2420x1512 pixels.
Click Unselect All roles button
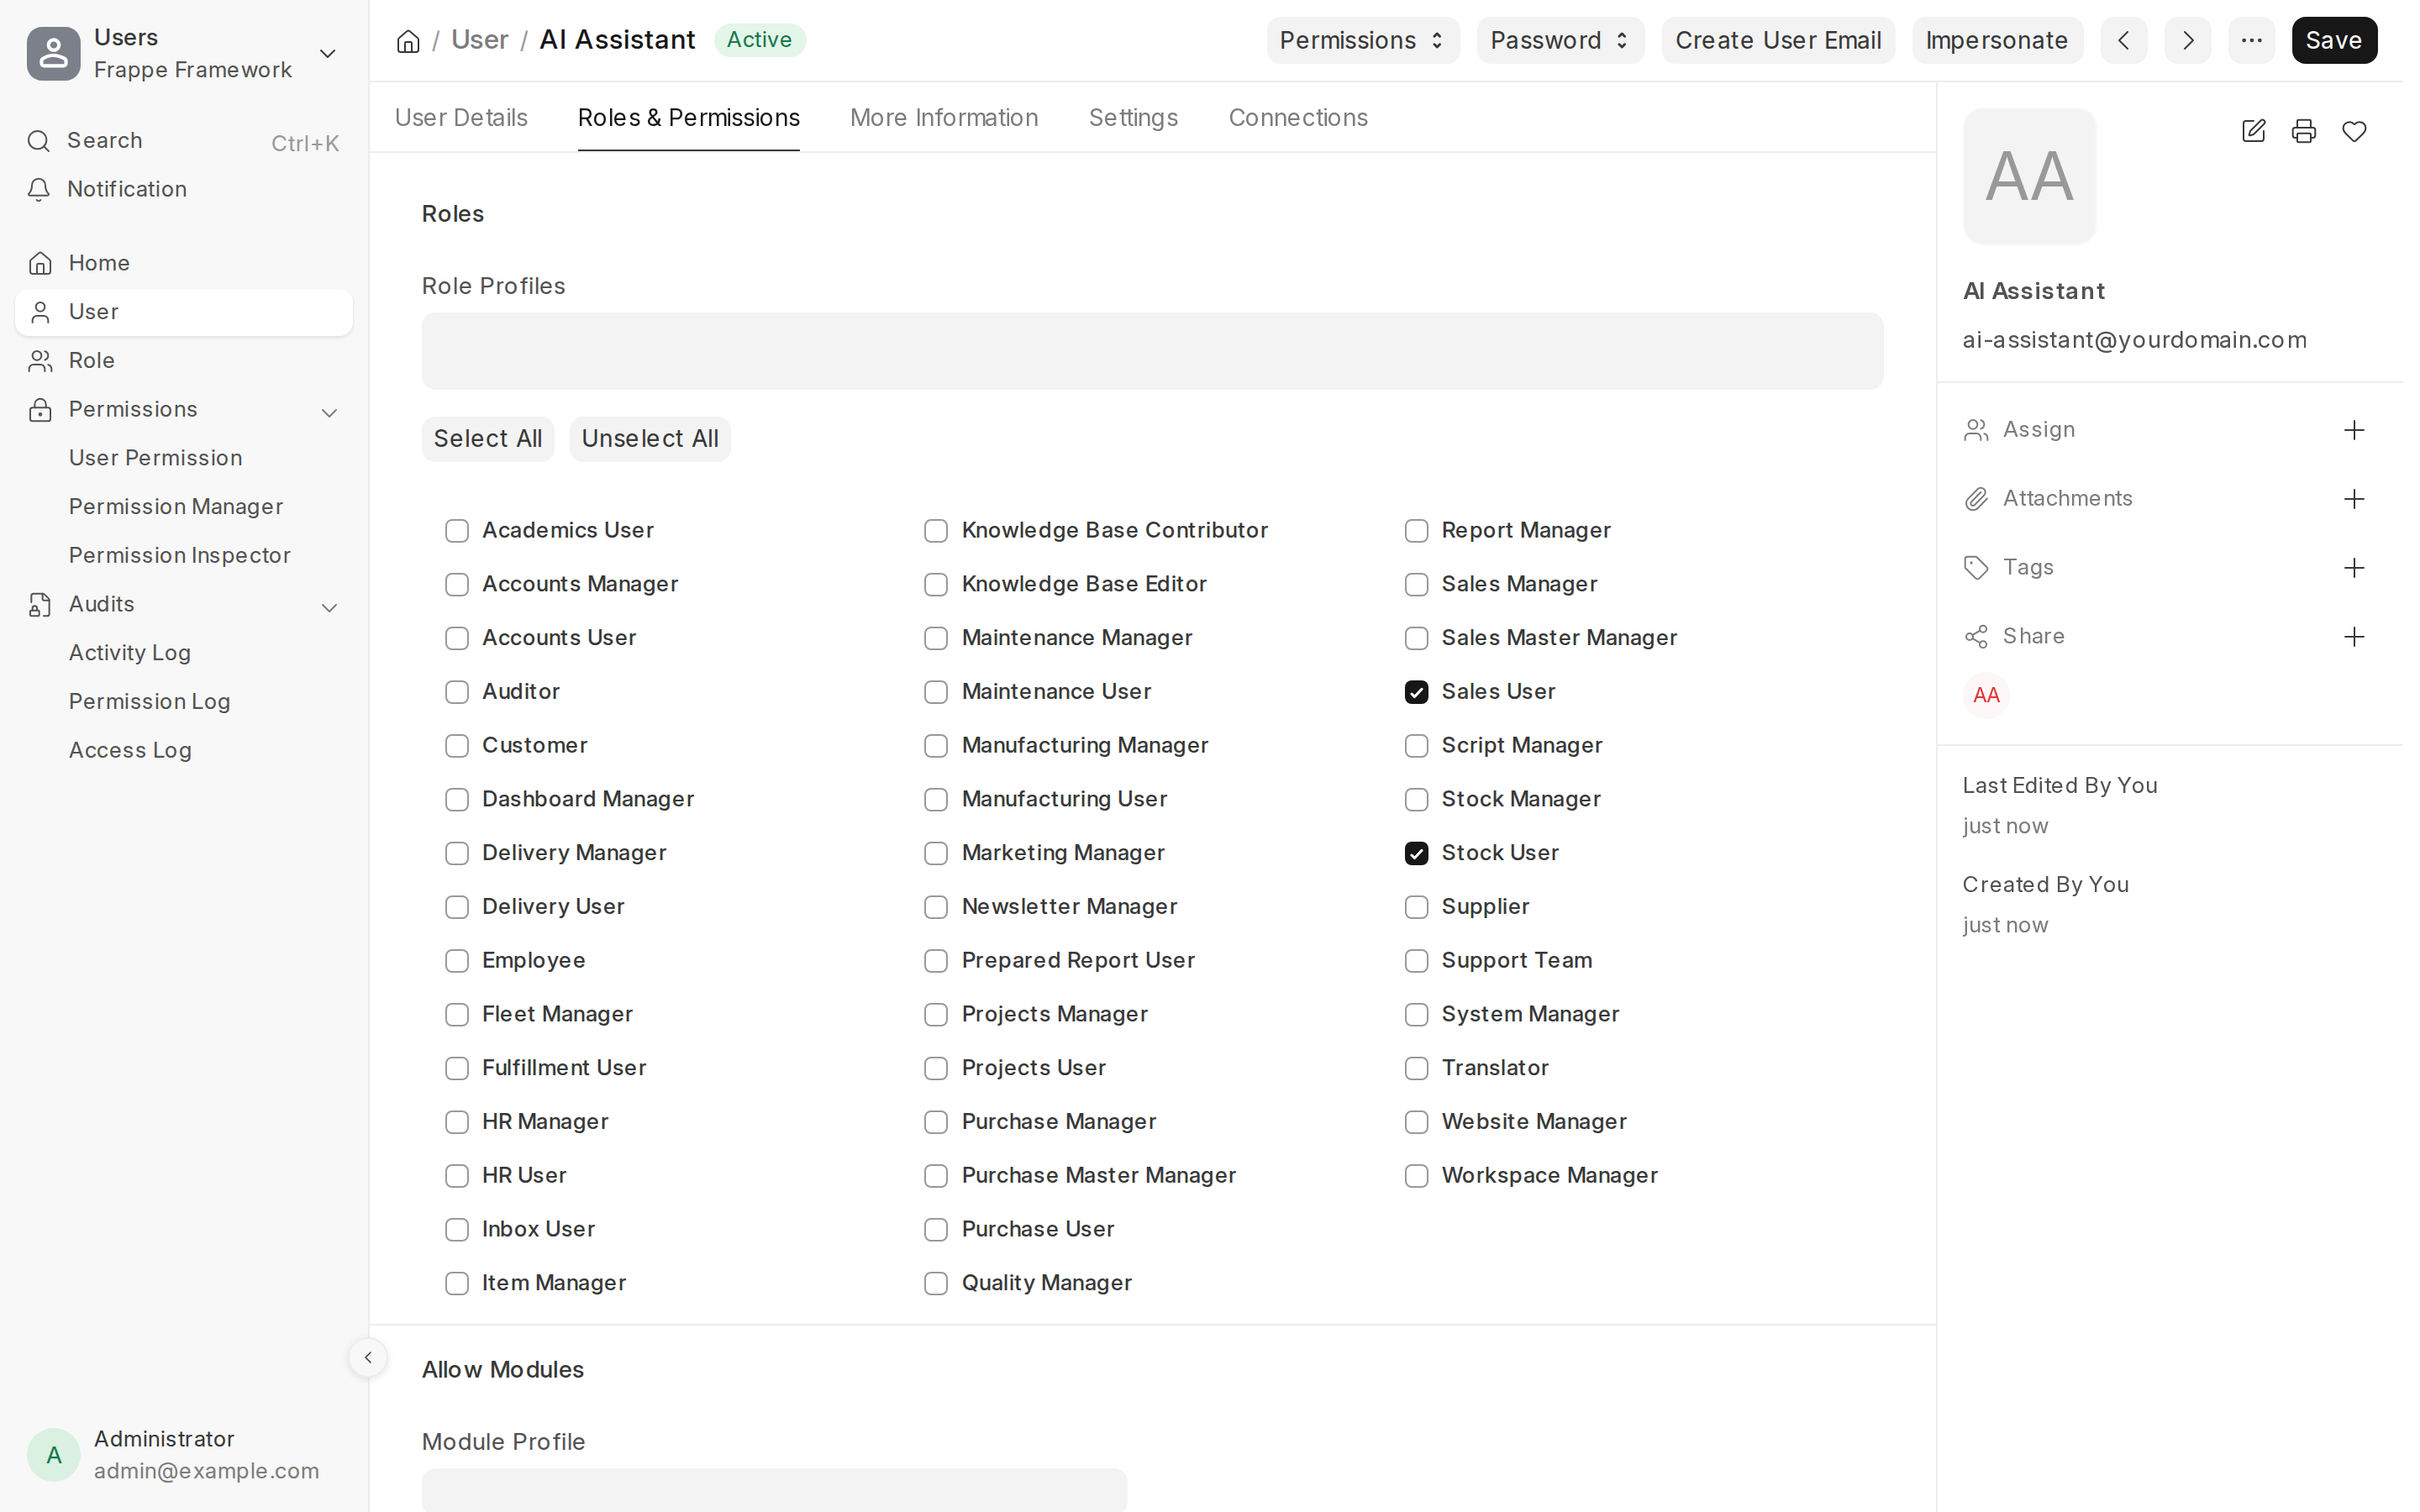(x=650, y=439)
